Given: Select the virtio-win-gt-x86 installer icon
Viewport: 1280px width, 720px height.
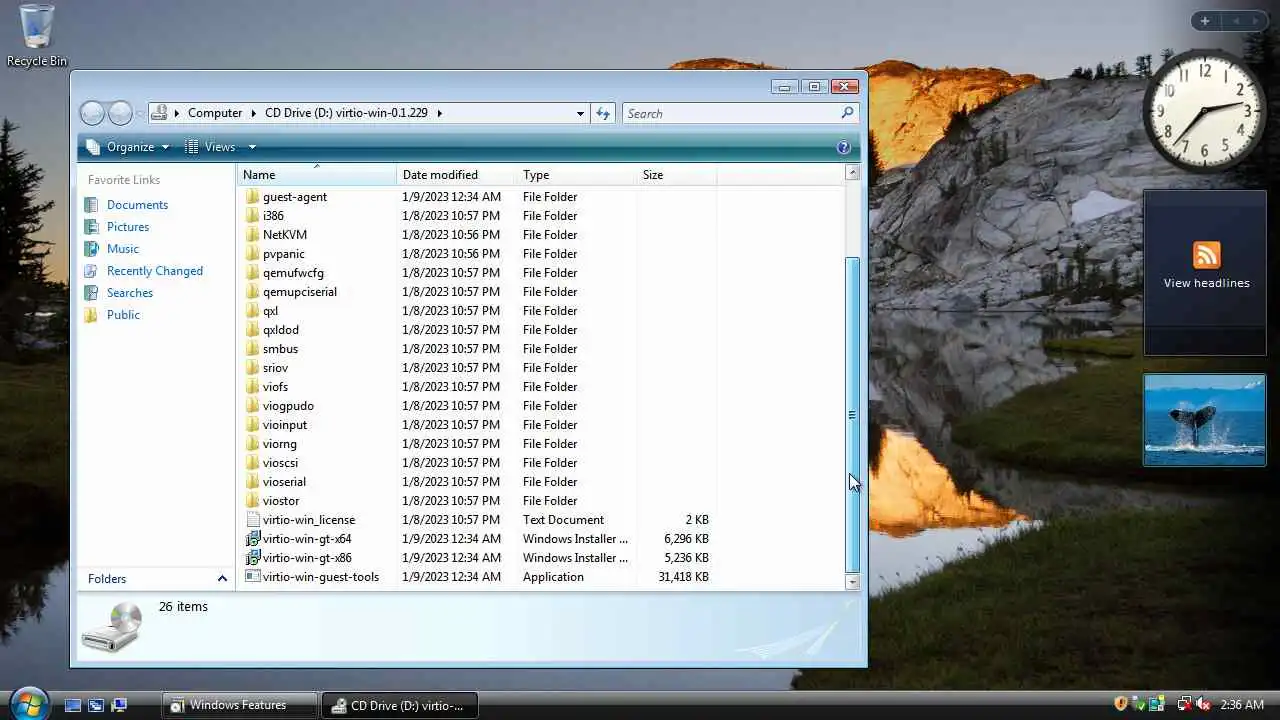Looking at the screenshot, I should (253, 558).
